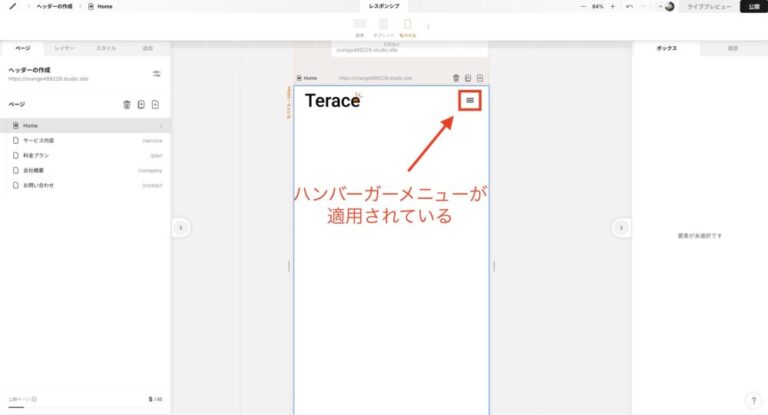Click the undo arrow in the top bar
768x415 pixels.
[629, 6]
